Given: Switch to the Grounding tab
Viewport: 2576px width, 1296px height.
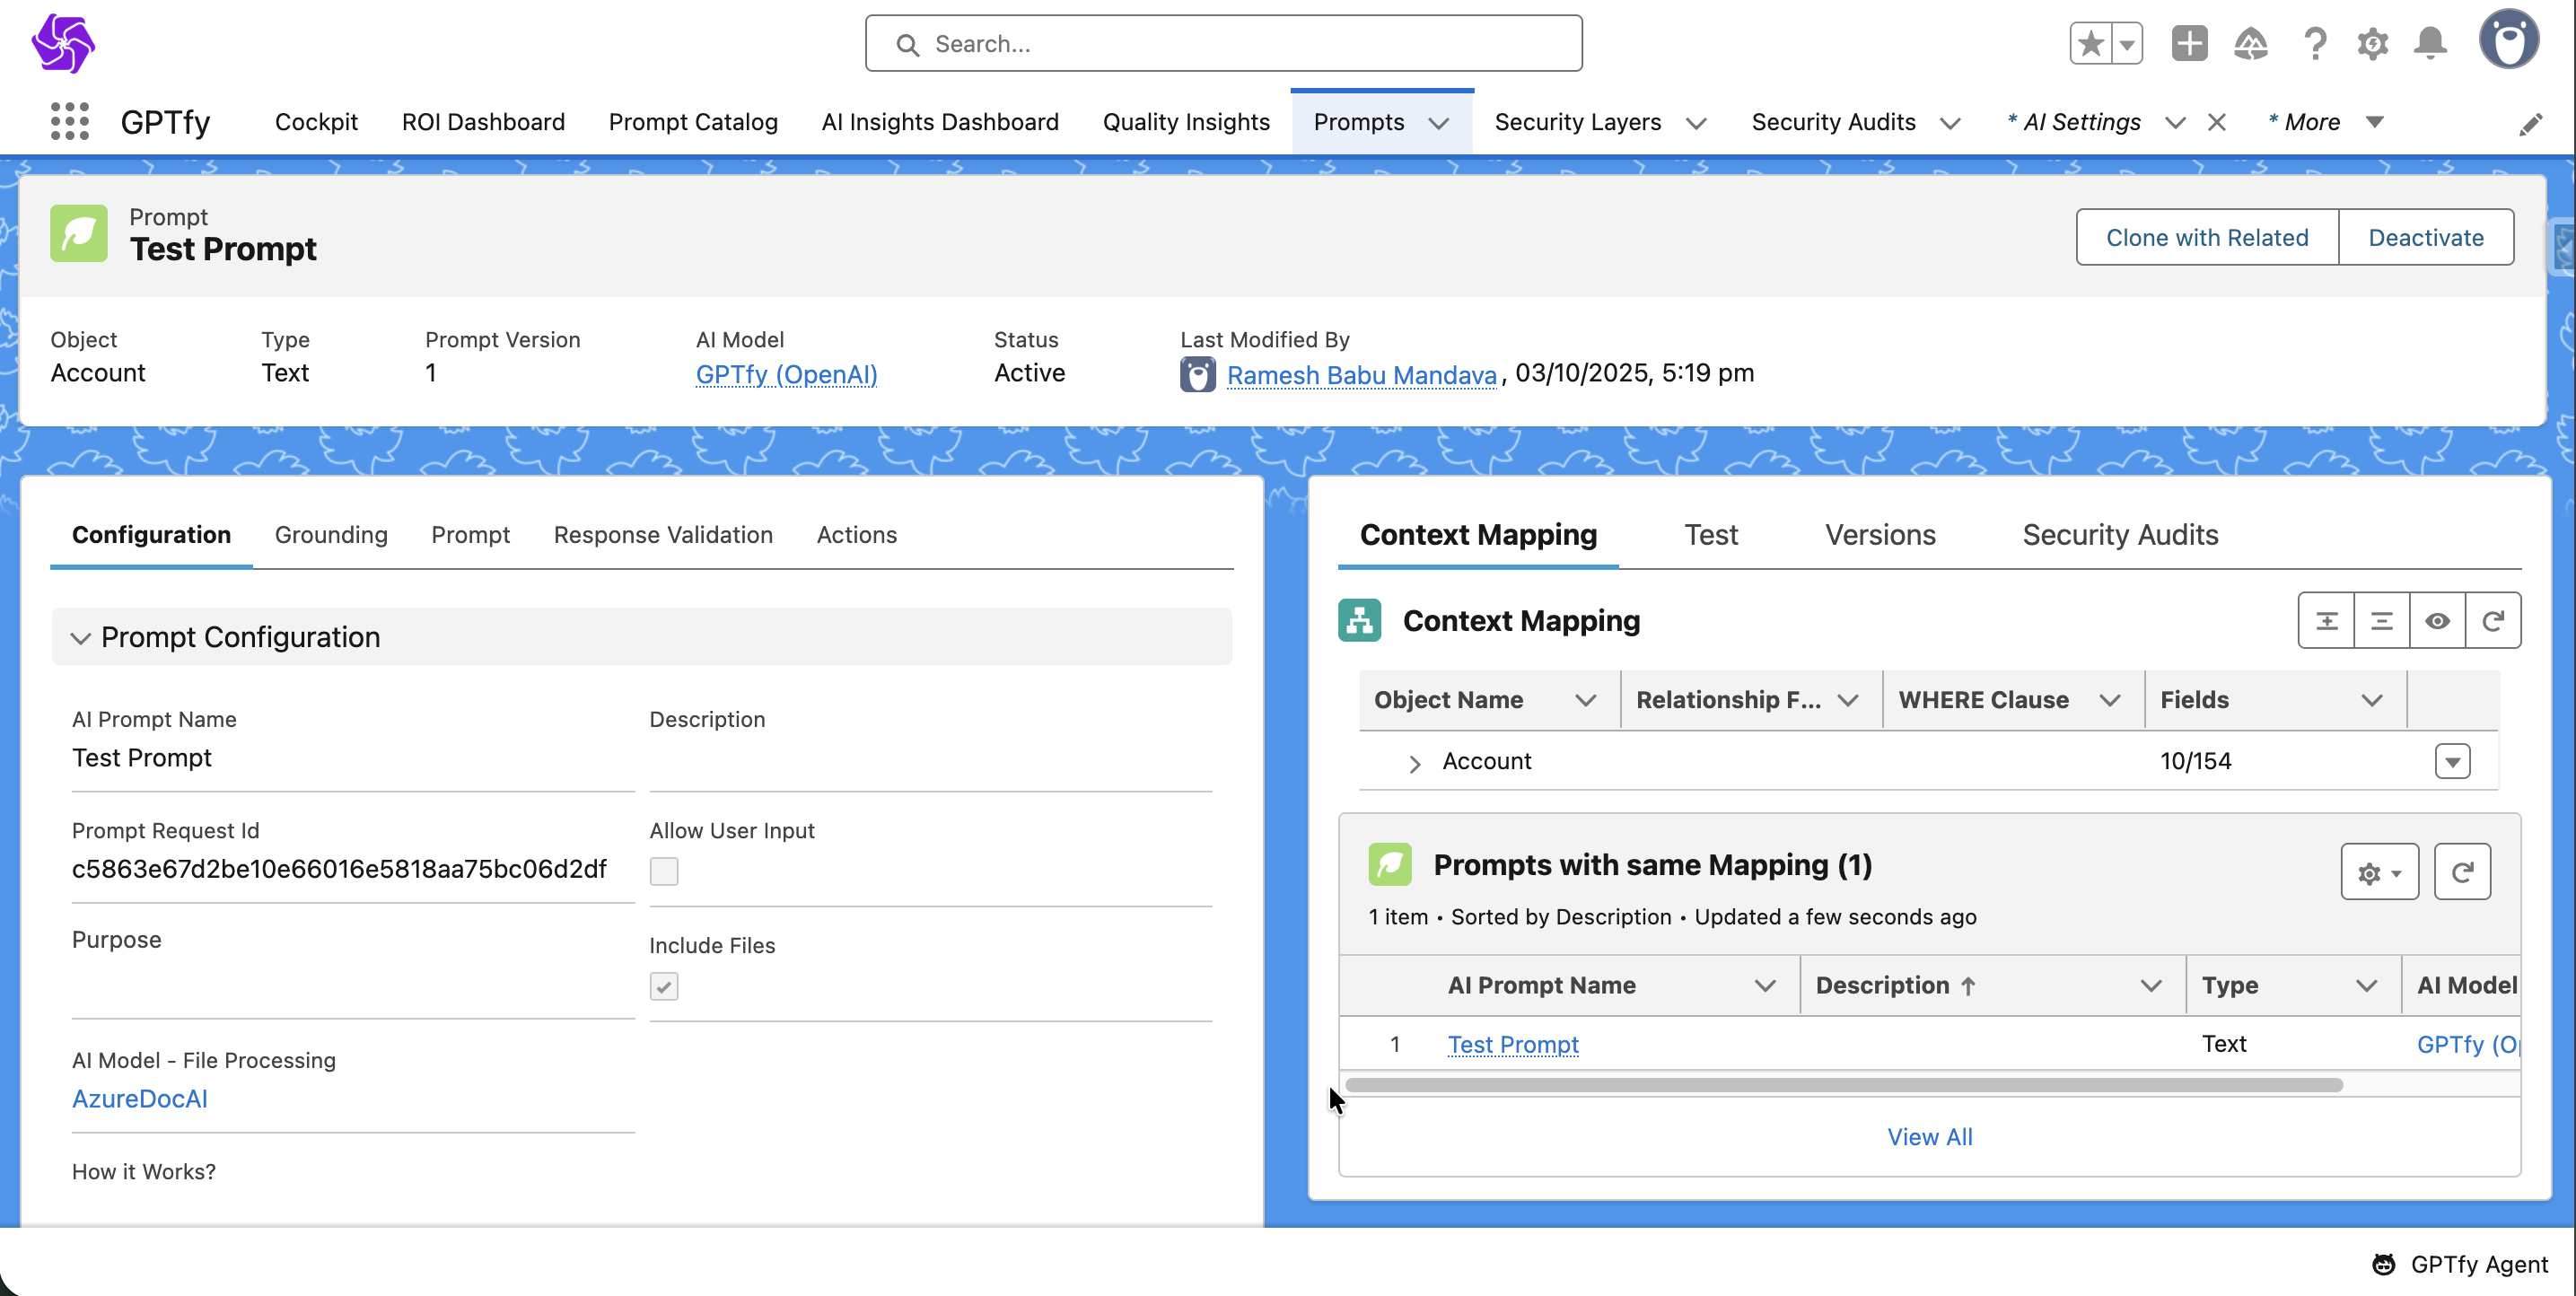Looking at the screenshot, I should [331, 535].
